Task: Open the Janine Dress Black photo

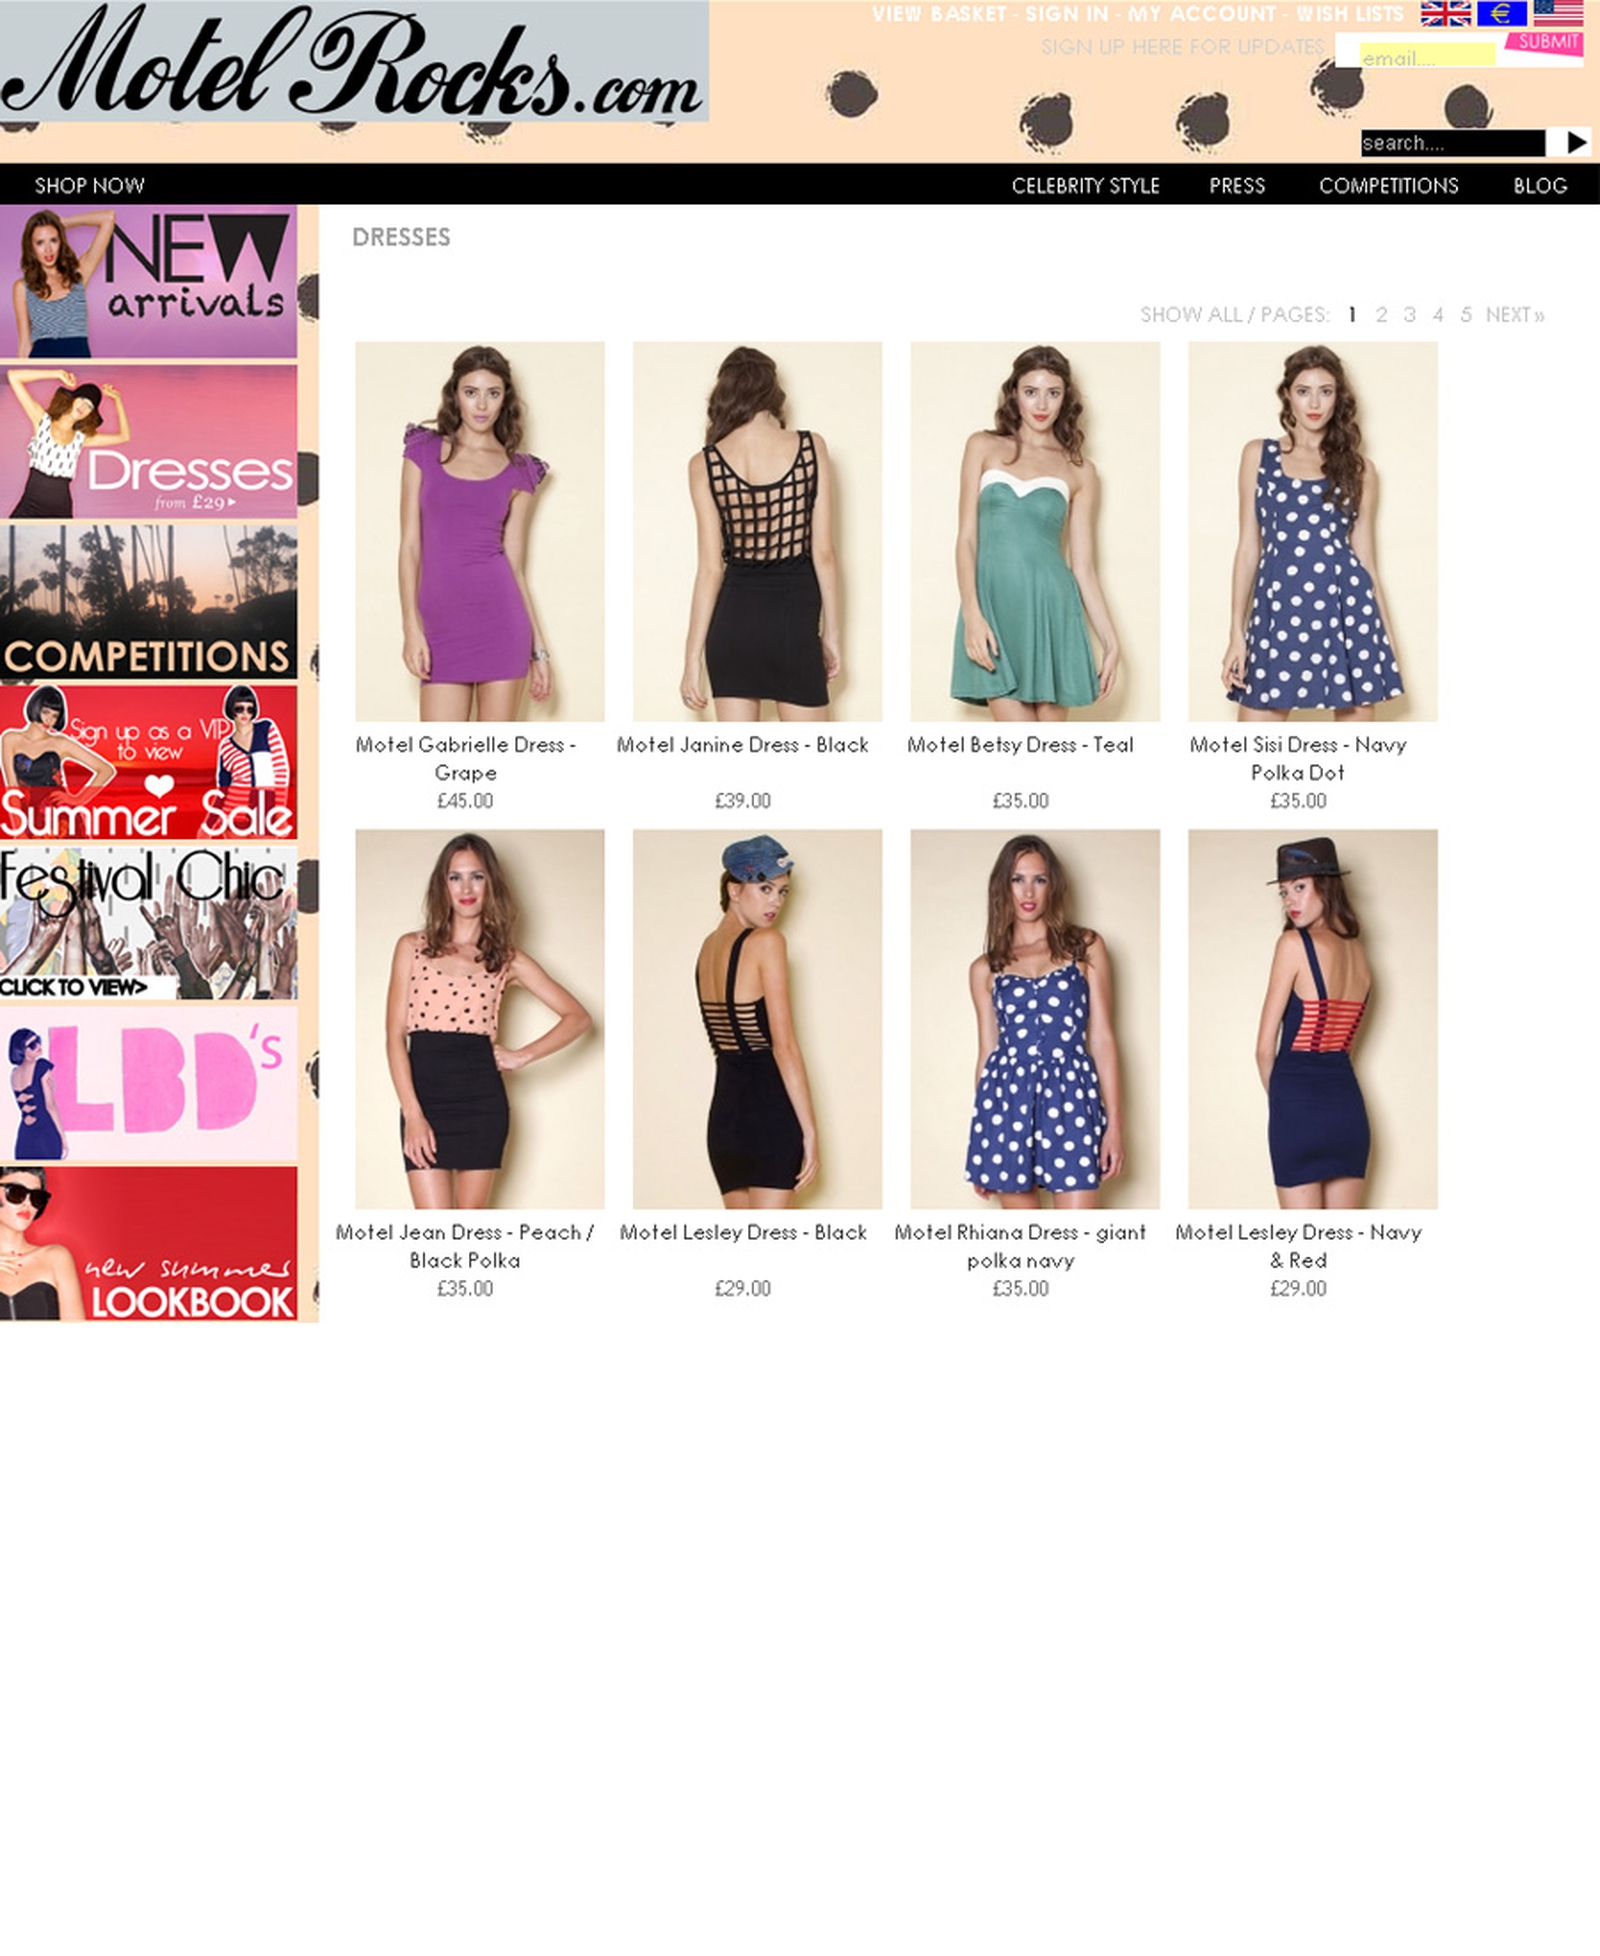Action: coord(757,531)
